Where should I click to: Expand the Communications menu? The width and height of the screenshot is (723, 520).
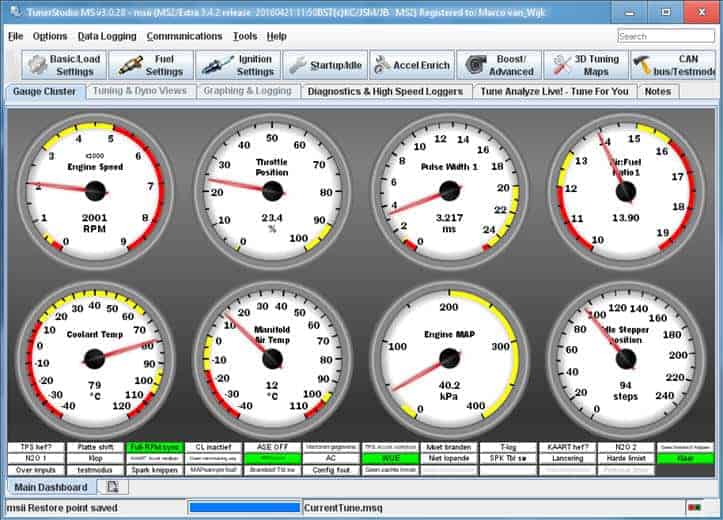[x=184, y=36]
